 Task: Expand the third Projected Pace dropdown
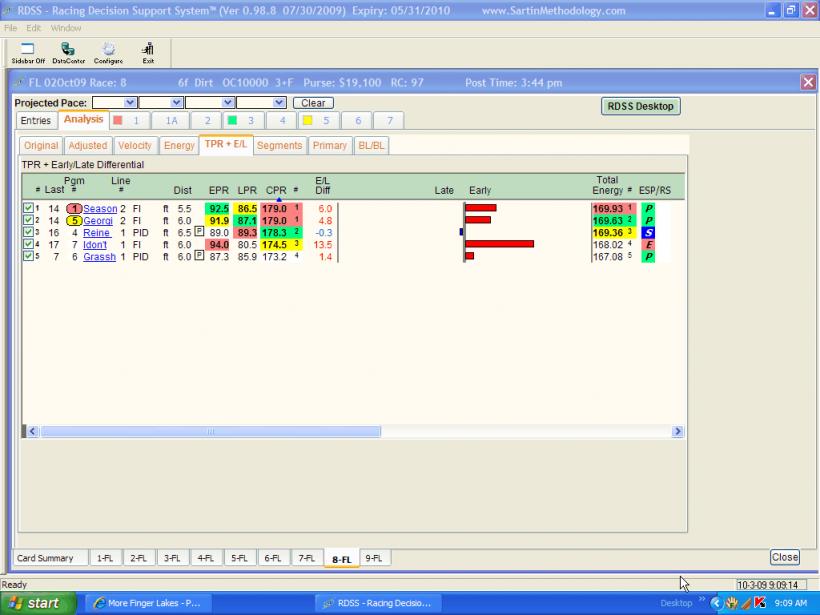(x=227, y=102)
